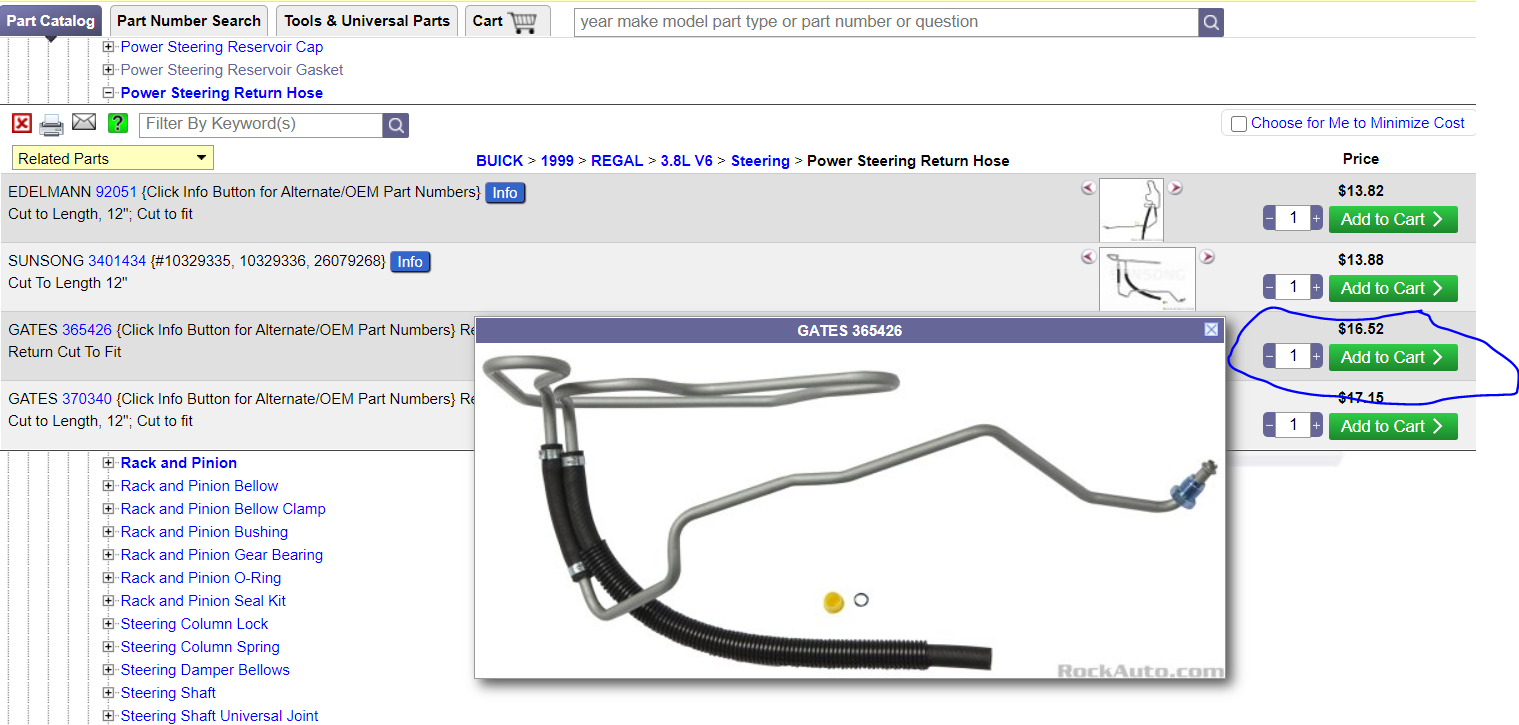Add GATES 365426 to cart

coord(1393,357)
